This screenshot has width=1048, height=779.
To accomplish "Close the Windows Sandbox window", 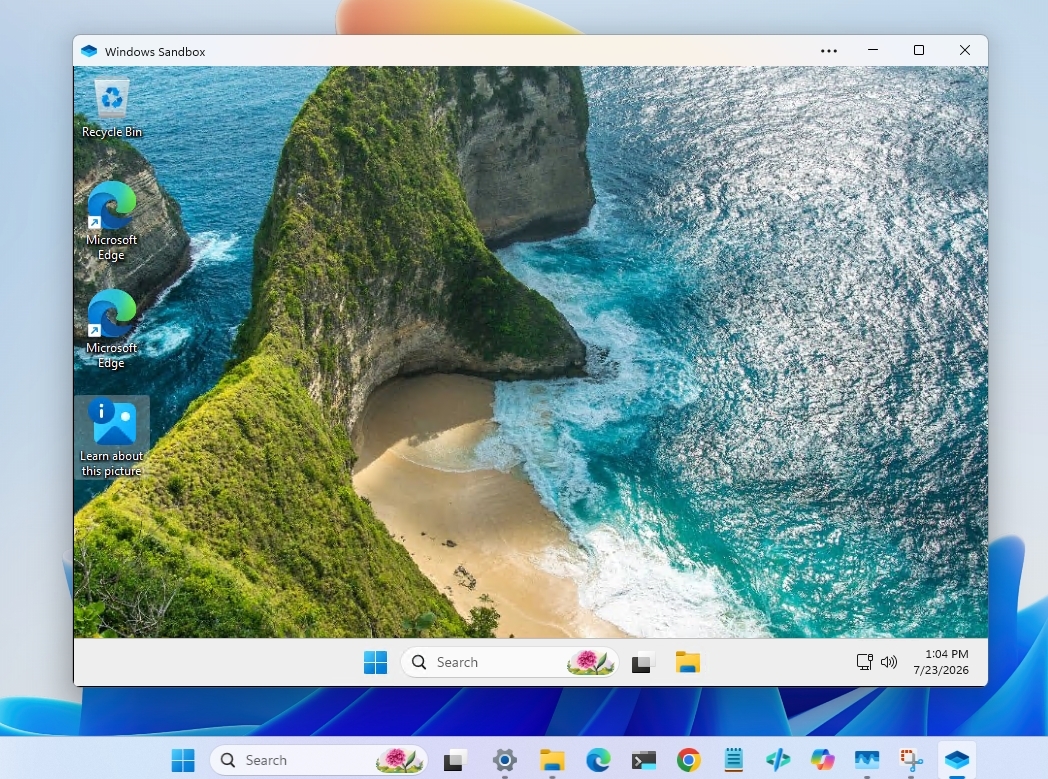I will 964,50.
